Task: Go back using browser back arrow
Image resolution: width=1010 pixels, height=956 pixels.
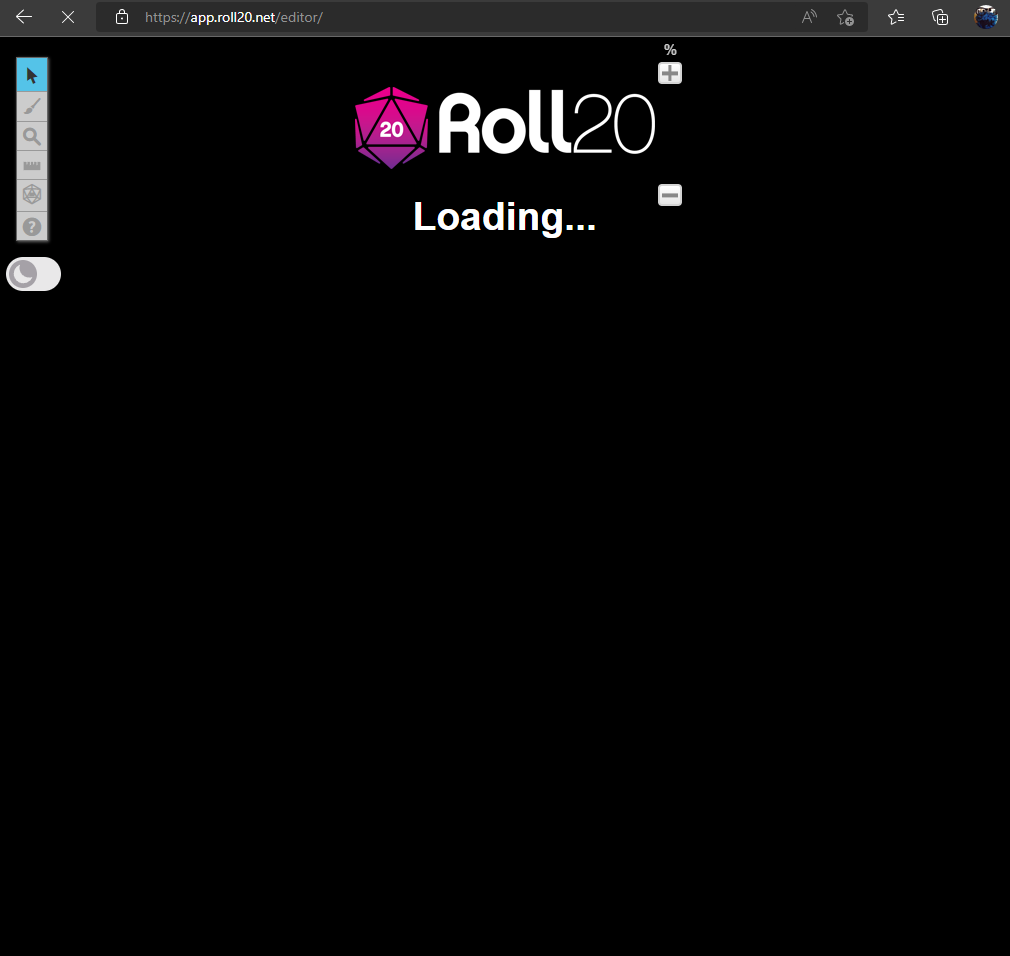Action: coord(24,17)
